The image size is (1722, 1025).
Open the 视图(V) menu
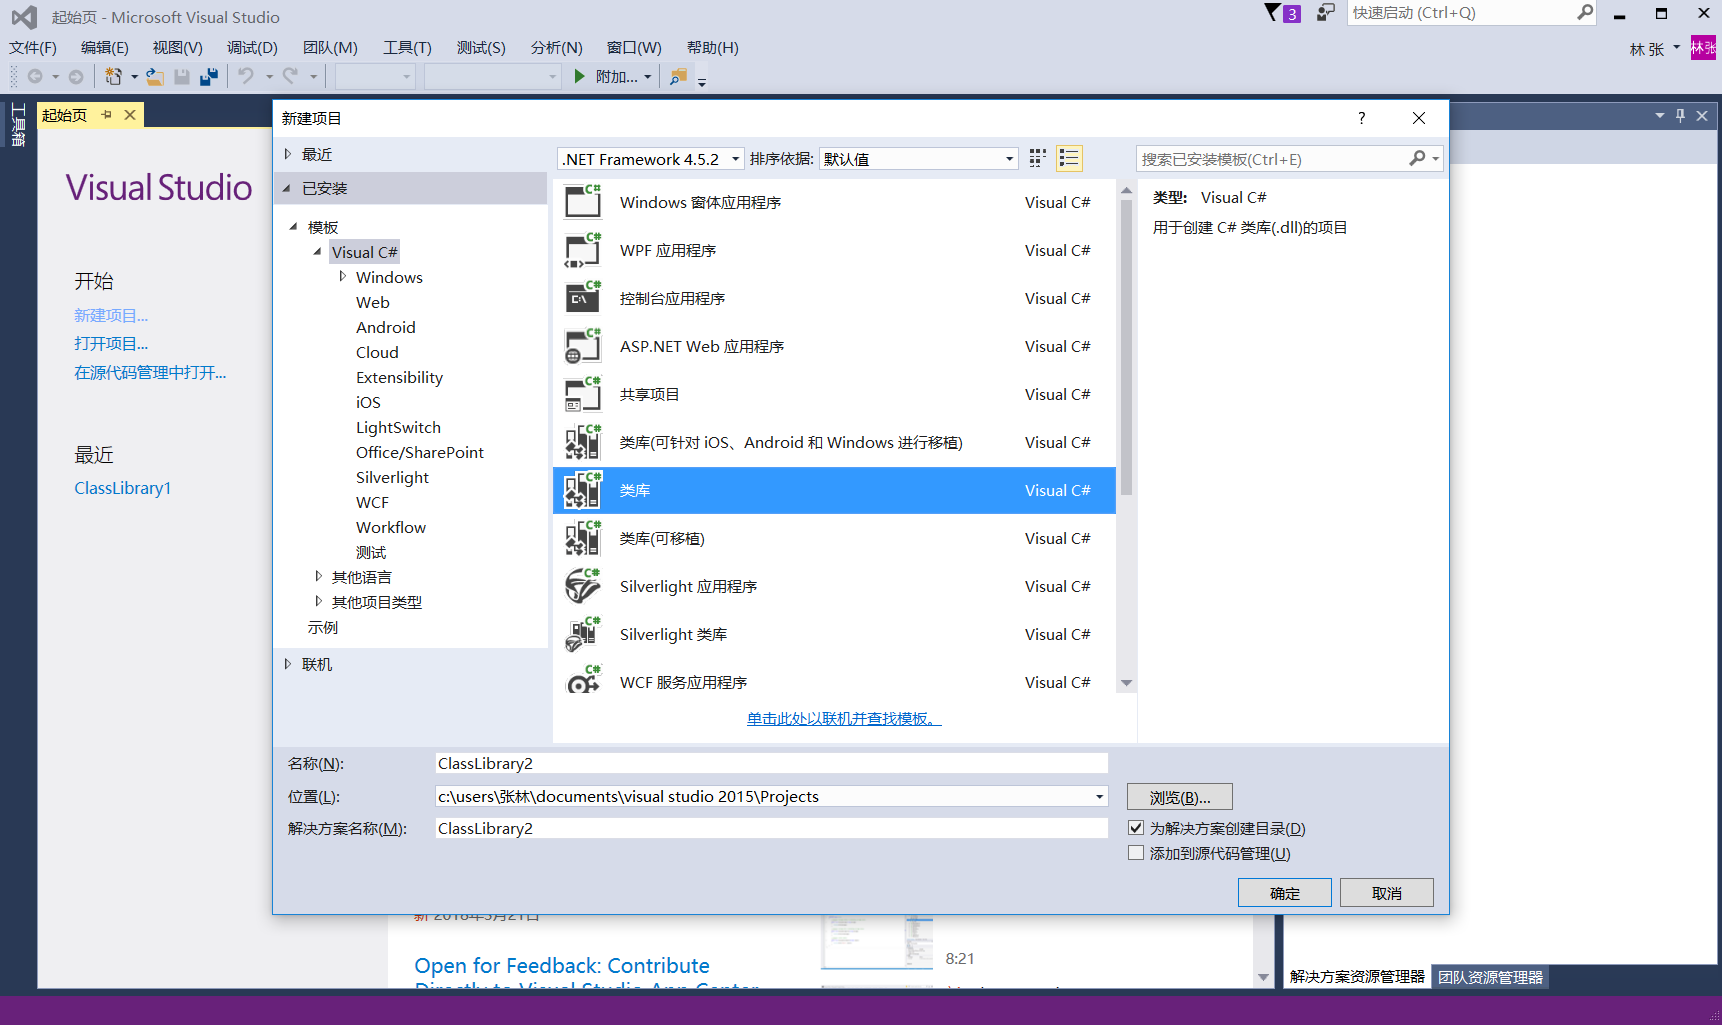coord(178,48)
